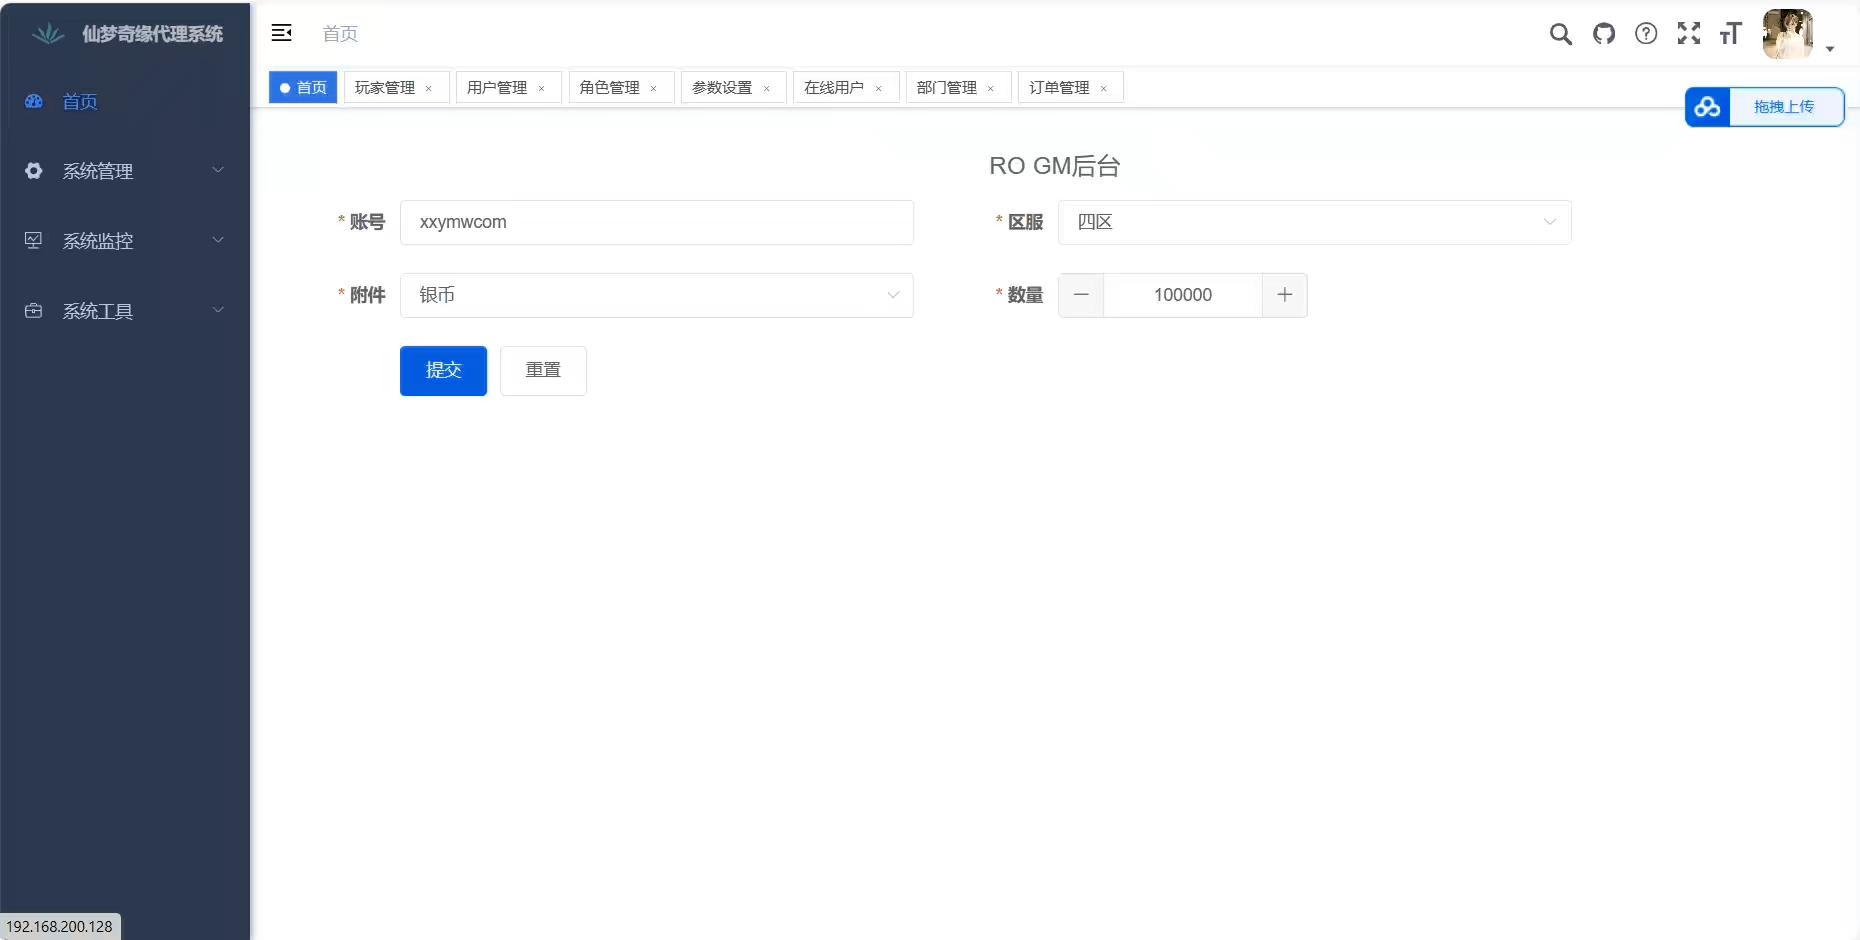Decrease 数量 with minus button

coord(1081,295)
